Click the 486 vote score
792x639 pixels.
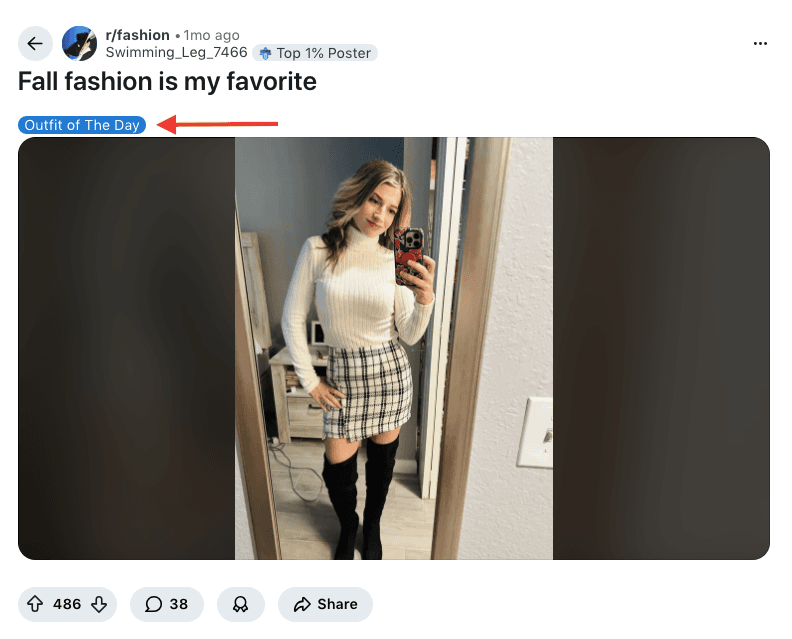coord(67,604)
